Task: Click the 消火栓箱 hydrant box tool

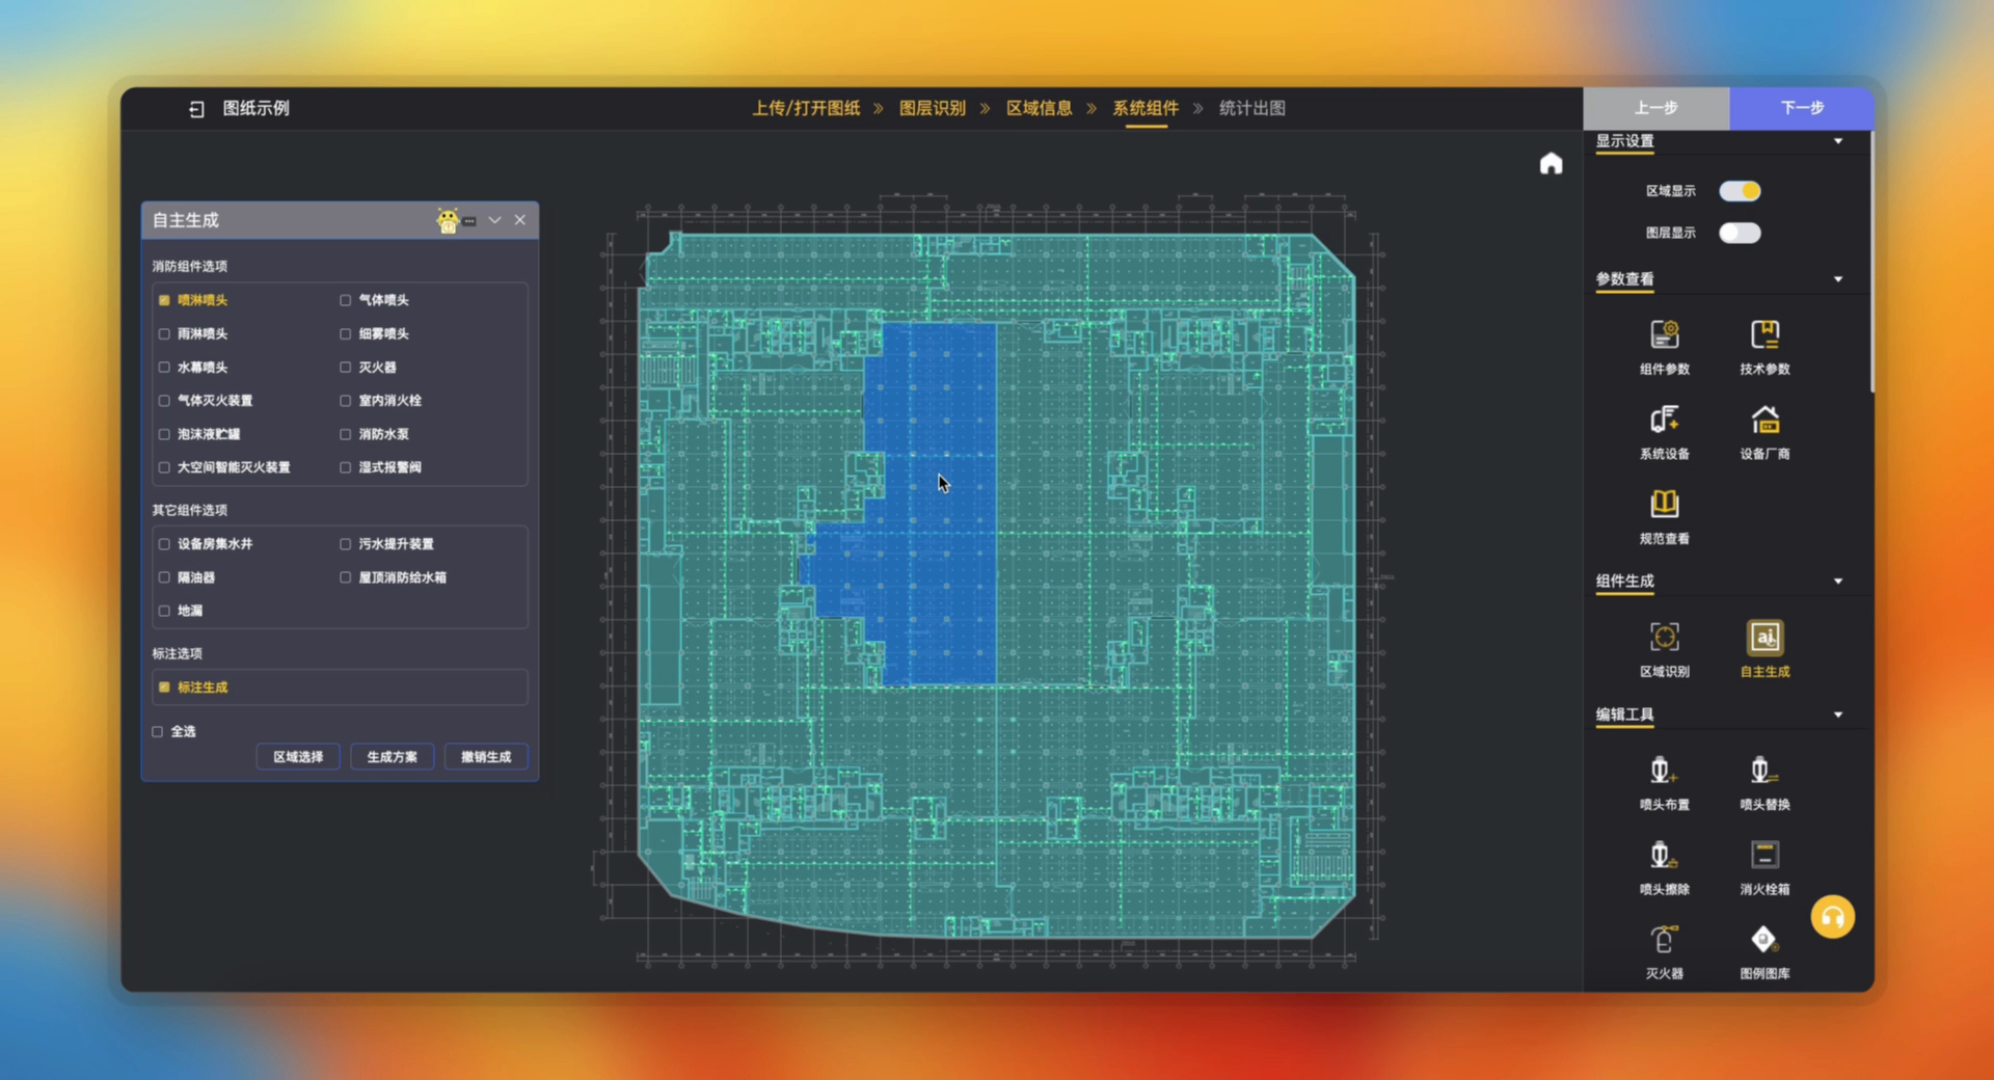Action: 1764,856
